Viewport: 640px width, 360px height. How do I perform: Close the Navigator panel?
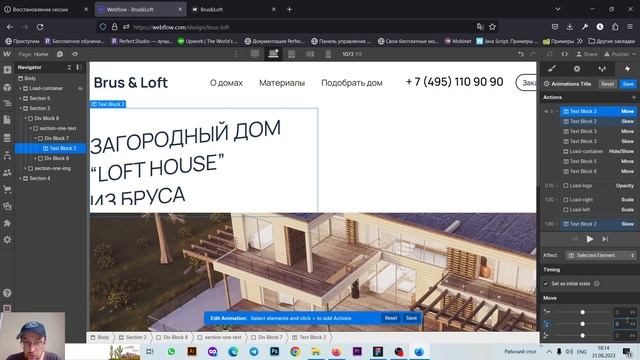[x=69, y=67]
